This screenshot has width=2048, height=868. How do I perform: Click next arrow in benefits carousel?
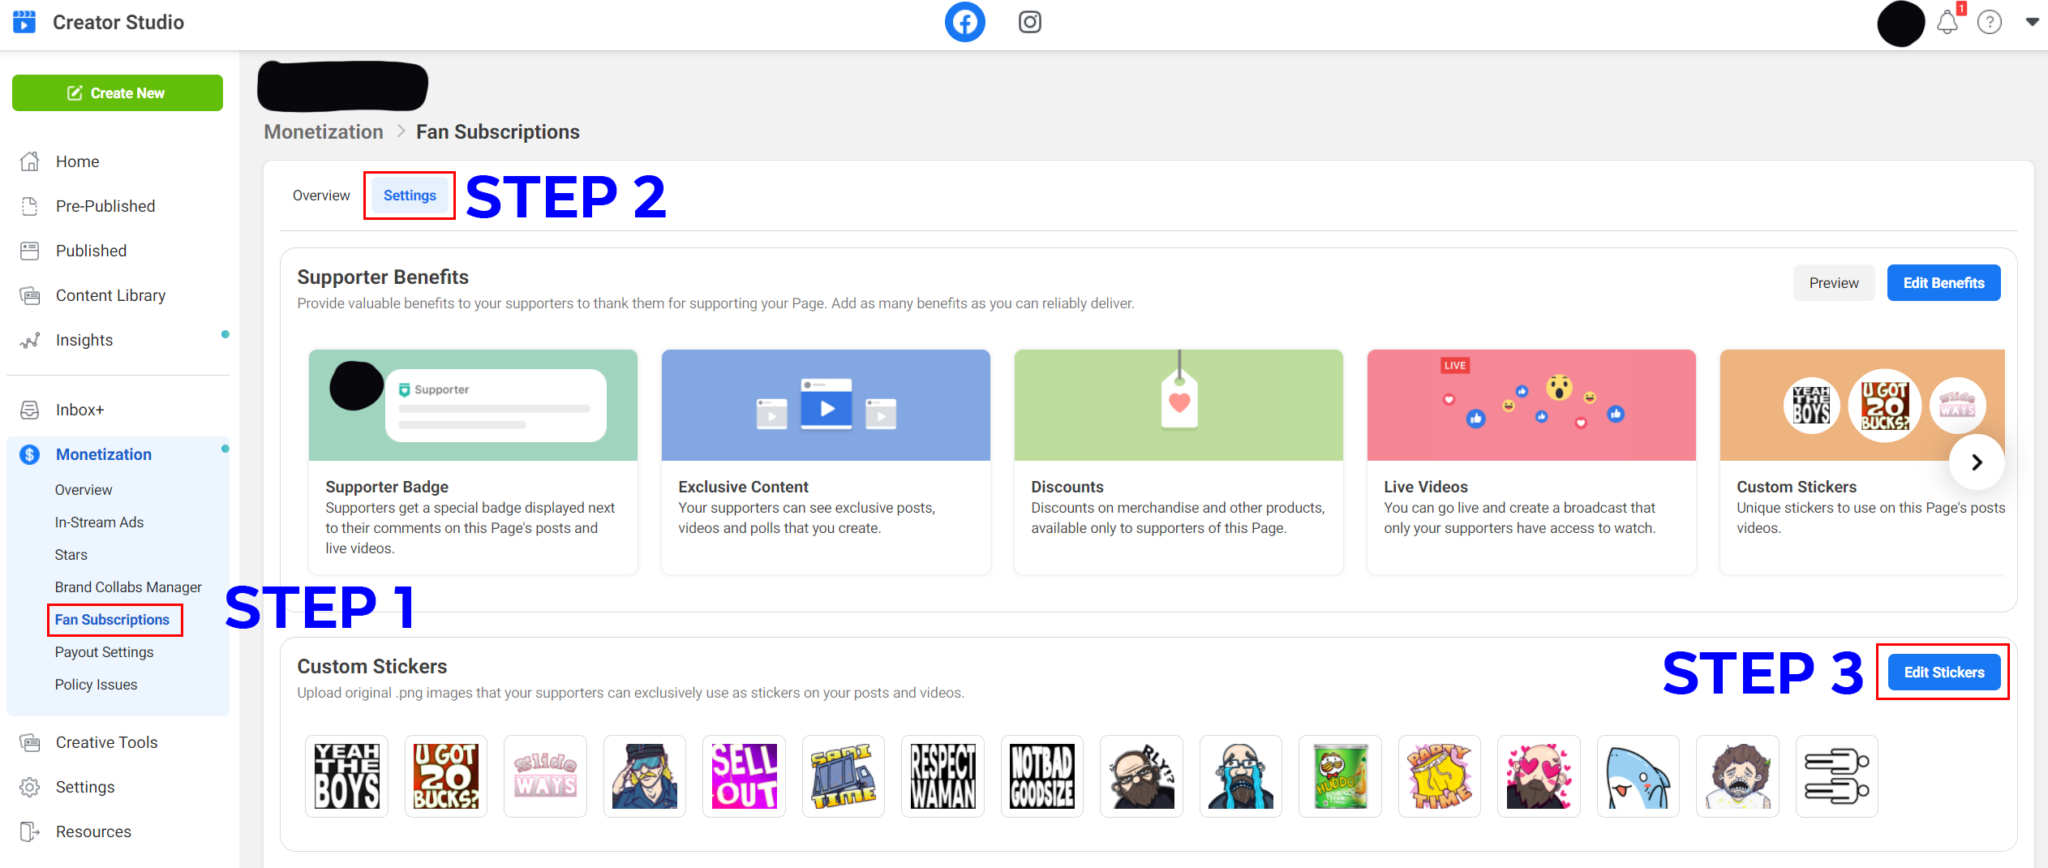coord(1977,462)
